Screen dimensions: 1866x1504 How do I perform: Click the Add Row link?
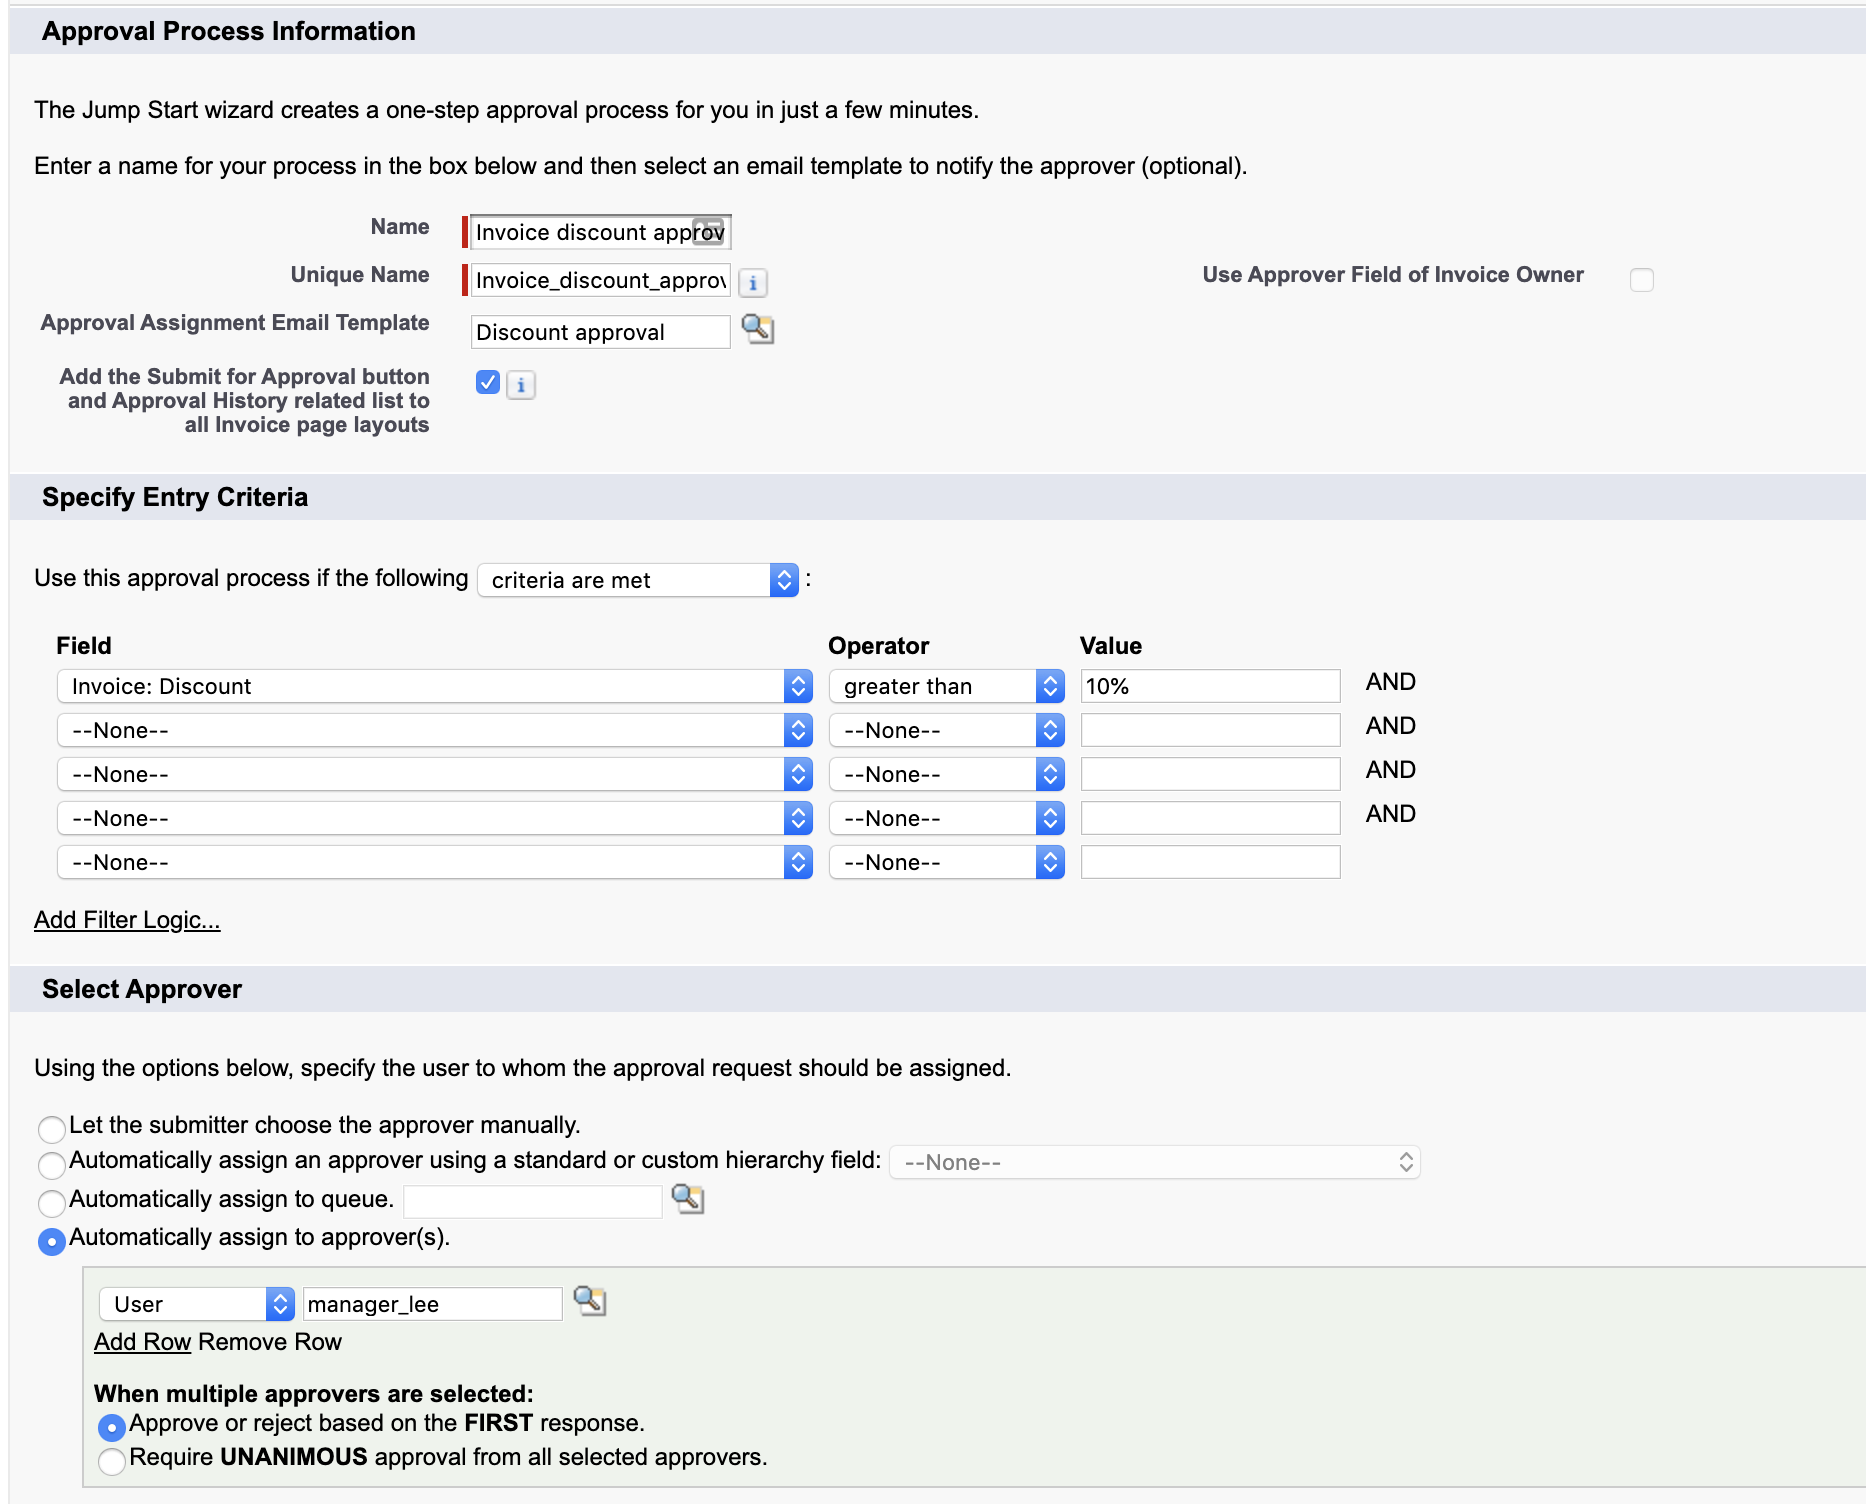(140, 1341)
